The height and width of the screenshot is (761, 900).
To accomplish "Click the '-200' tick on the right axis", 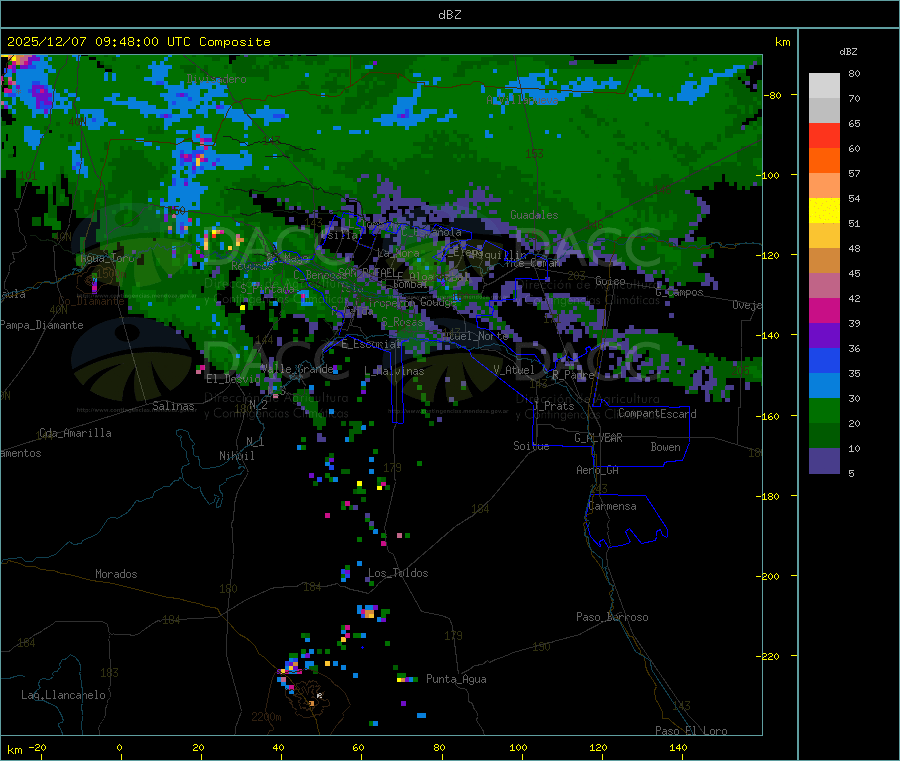I will pyautogui.click(x=769, y=576).
